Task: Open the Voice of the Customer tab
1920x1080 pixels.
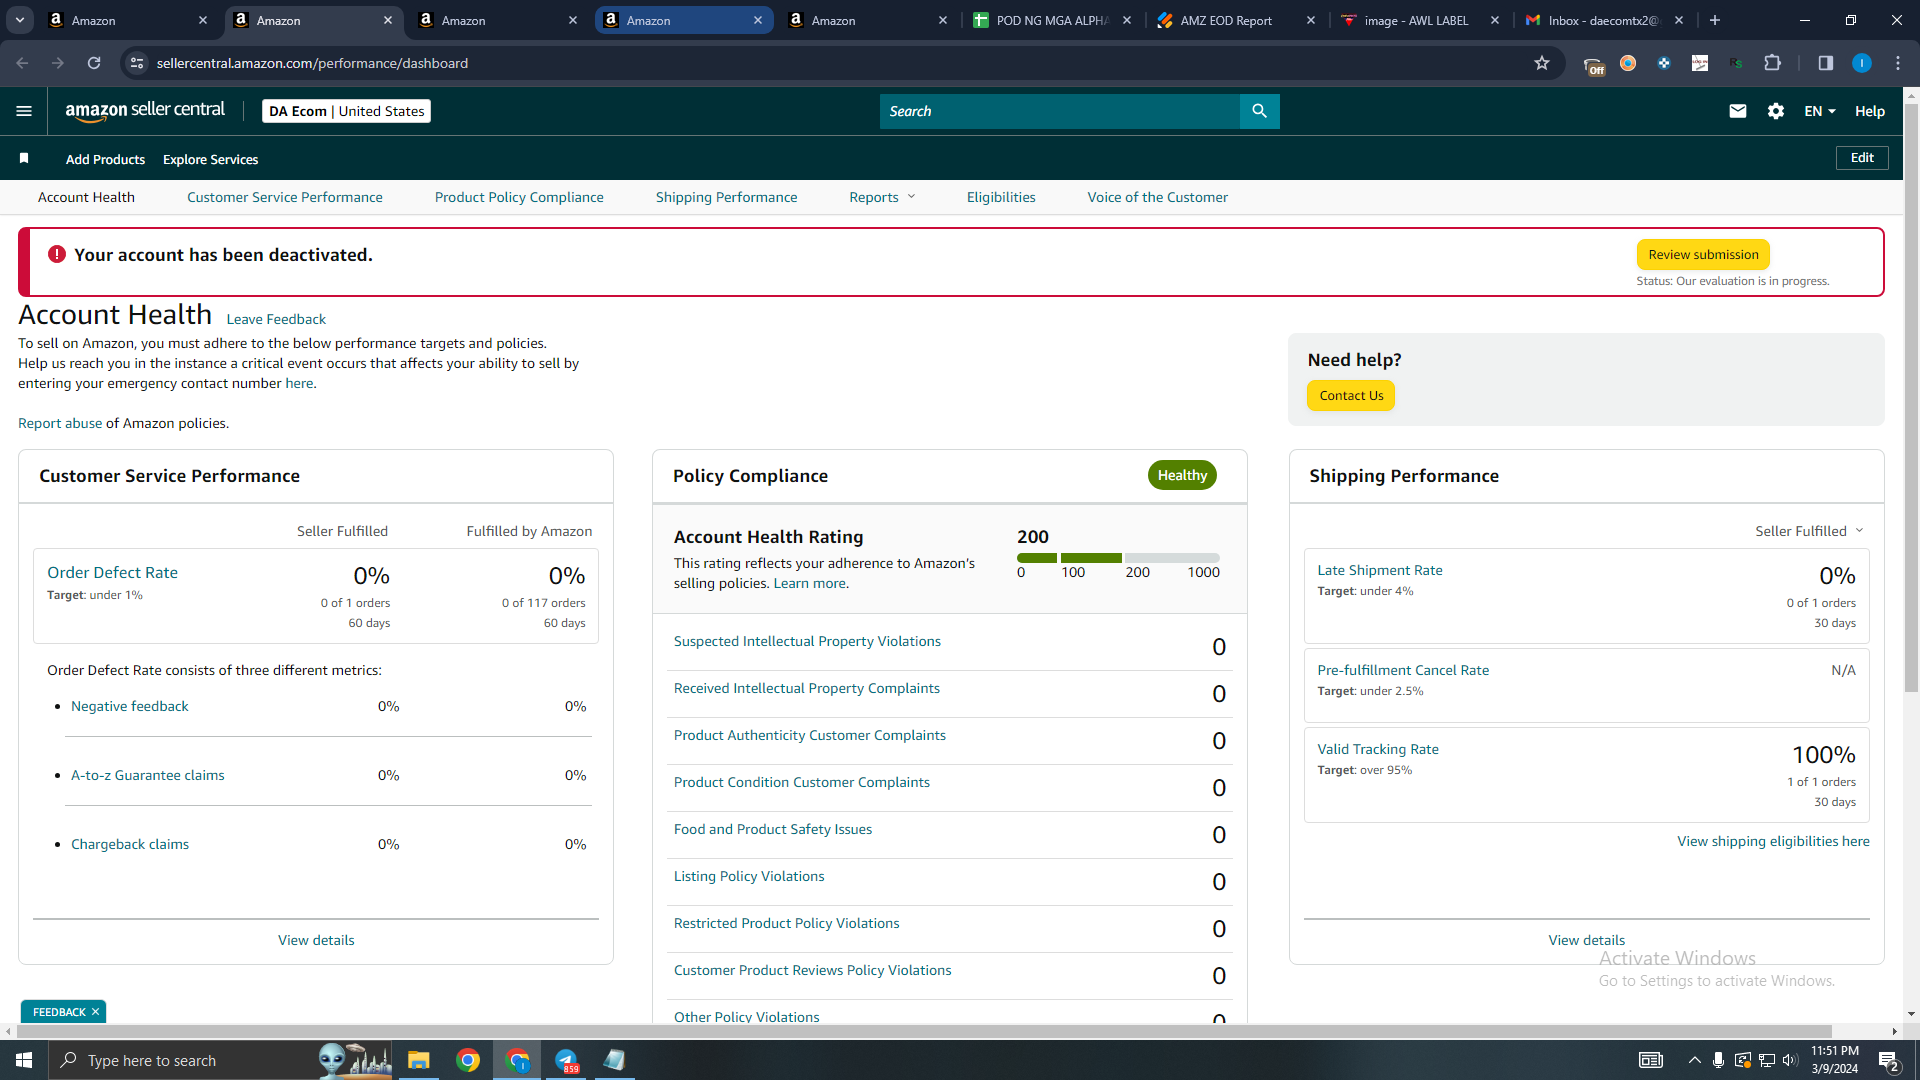Action: tap(1158, 197)
